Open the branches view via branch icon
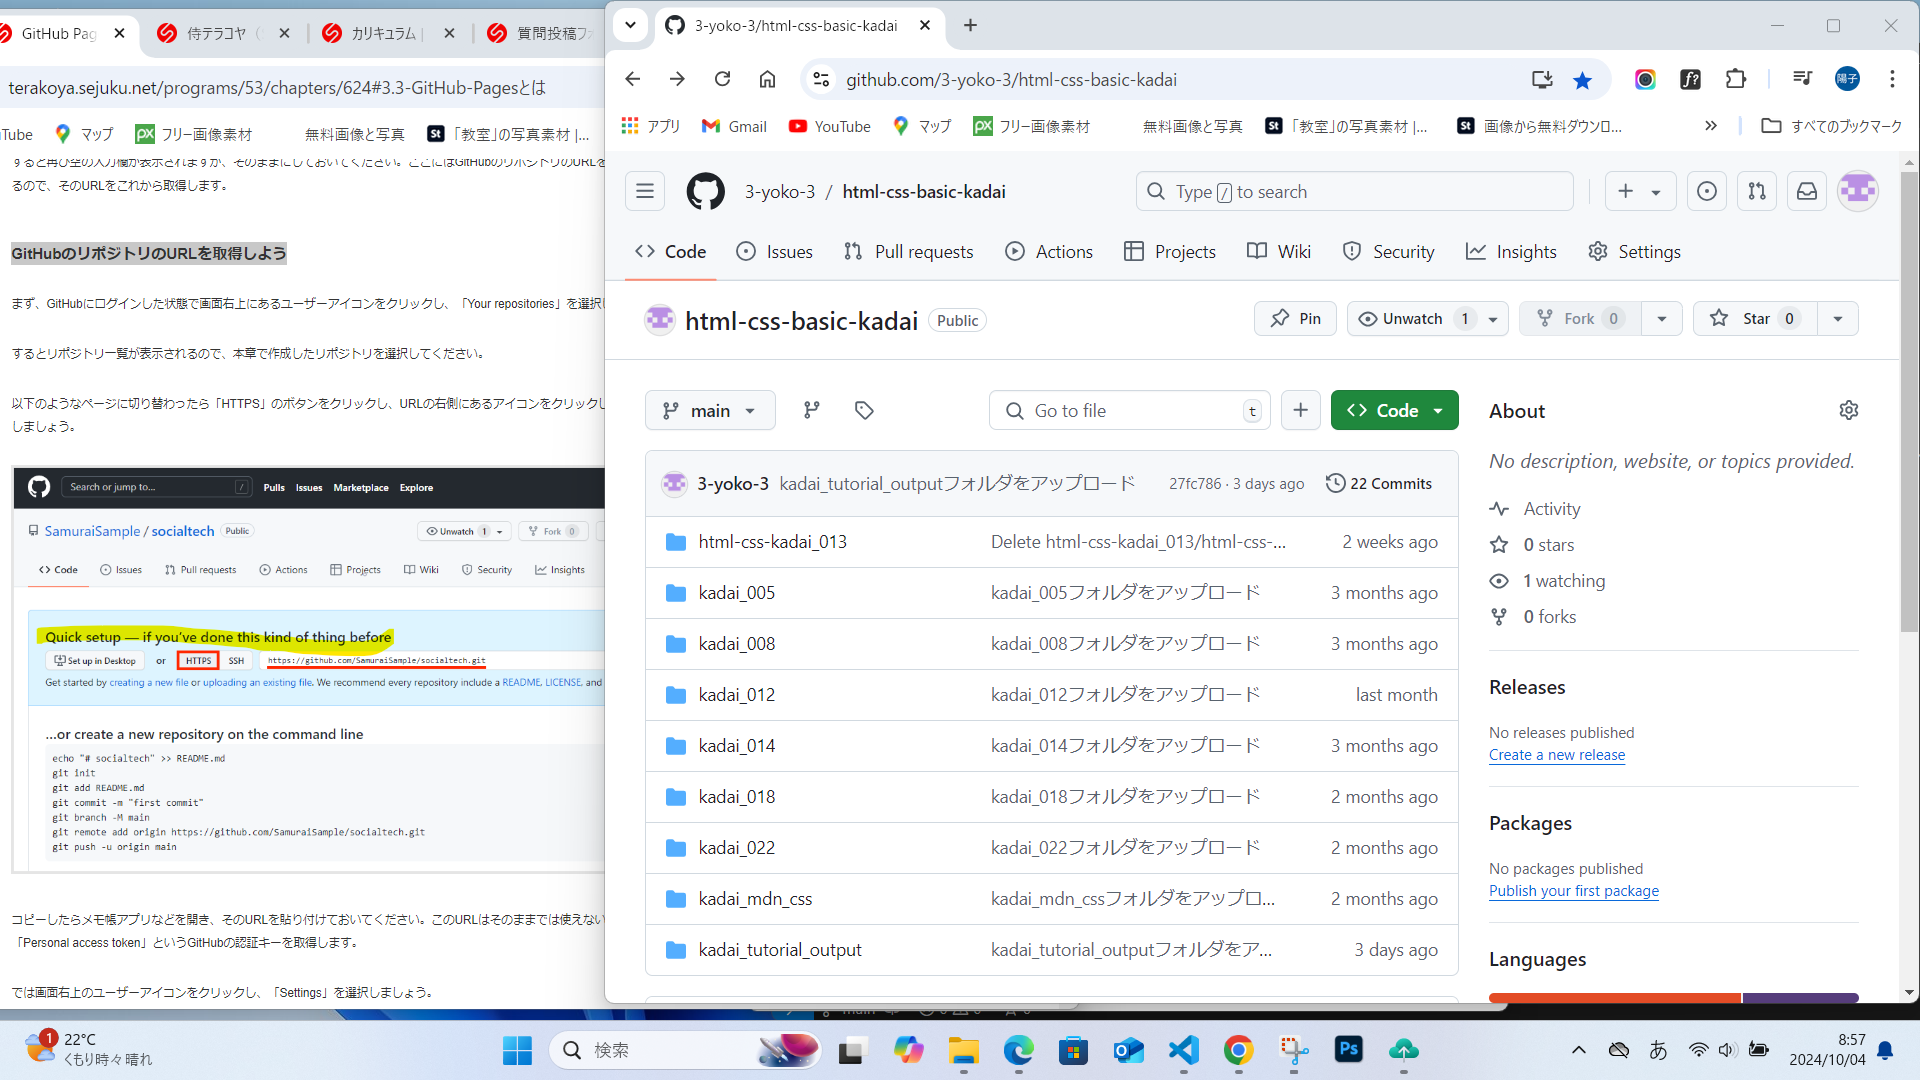Viewport: 1920px width, 1080px height. pyautogui.click(x=811, y=410)
